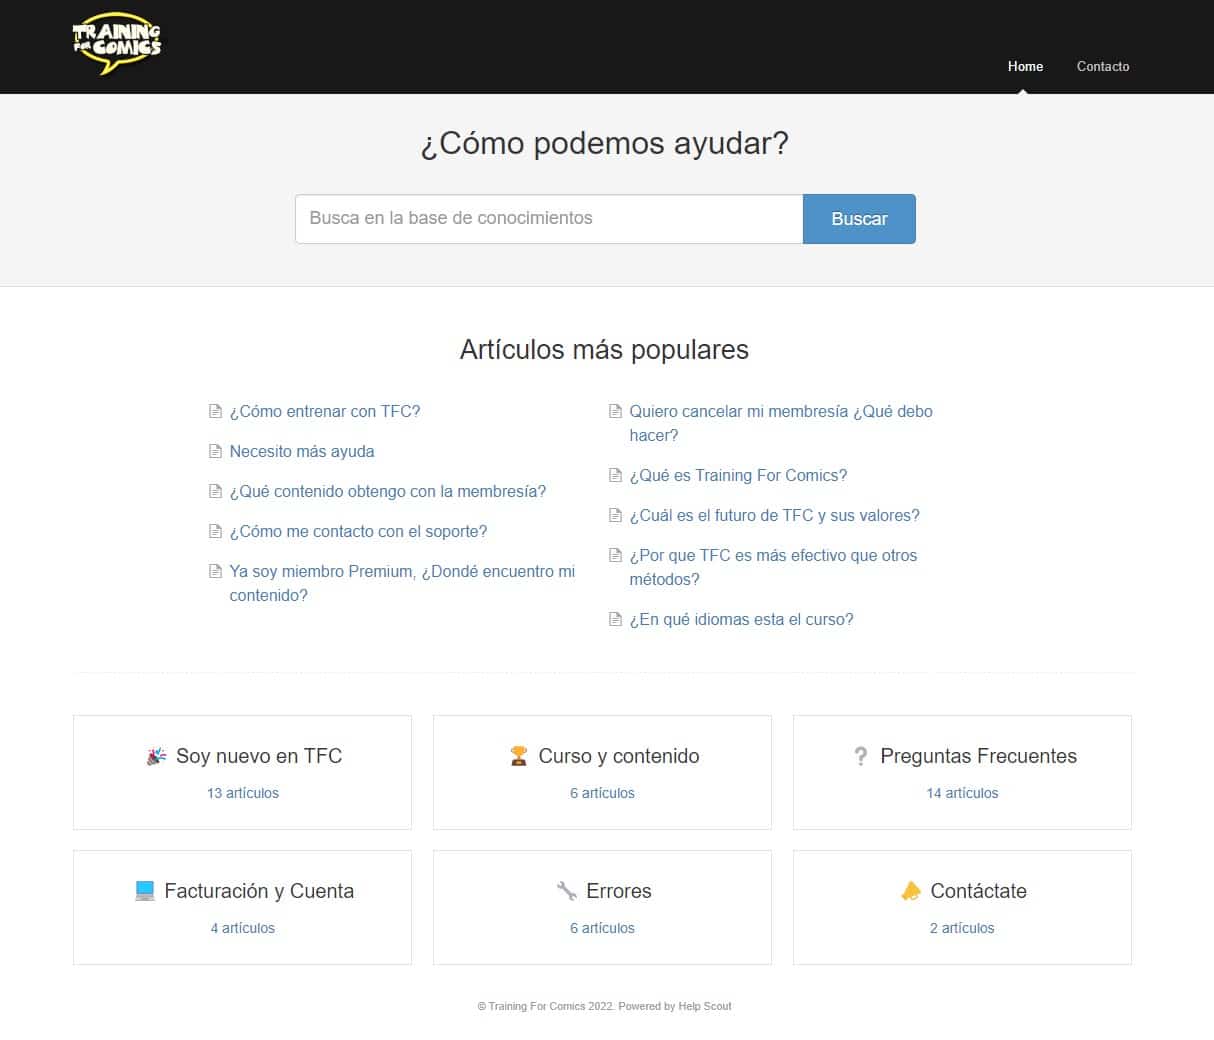Open the Errores category title

[x=619, y=891]
